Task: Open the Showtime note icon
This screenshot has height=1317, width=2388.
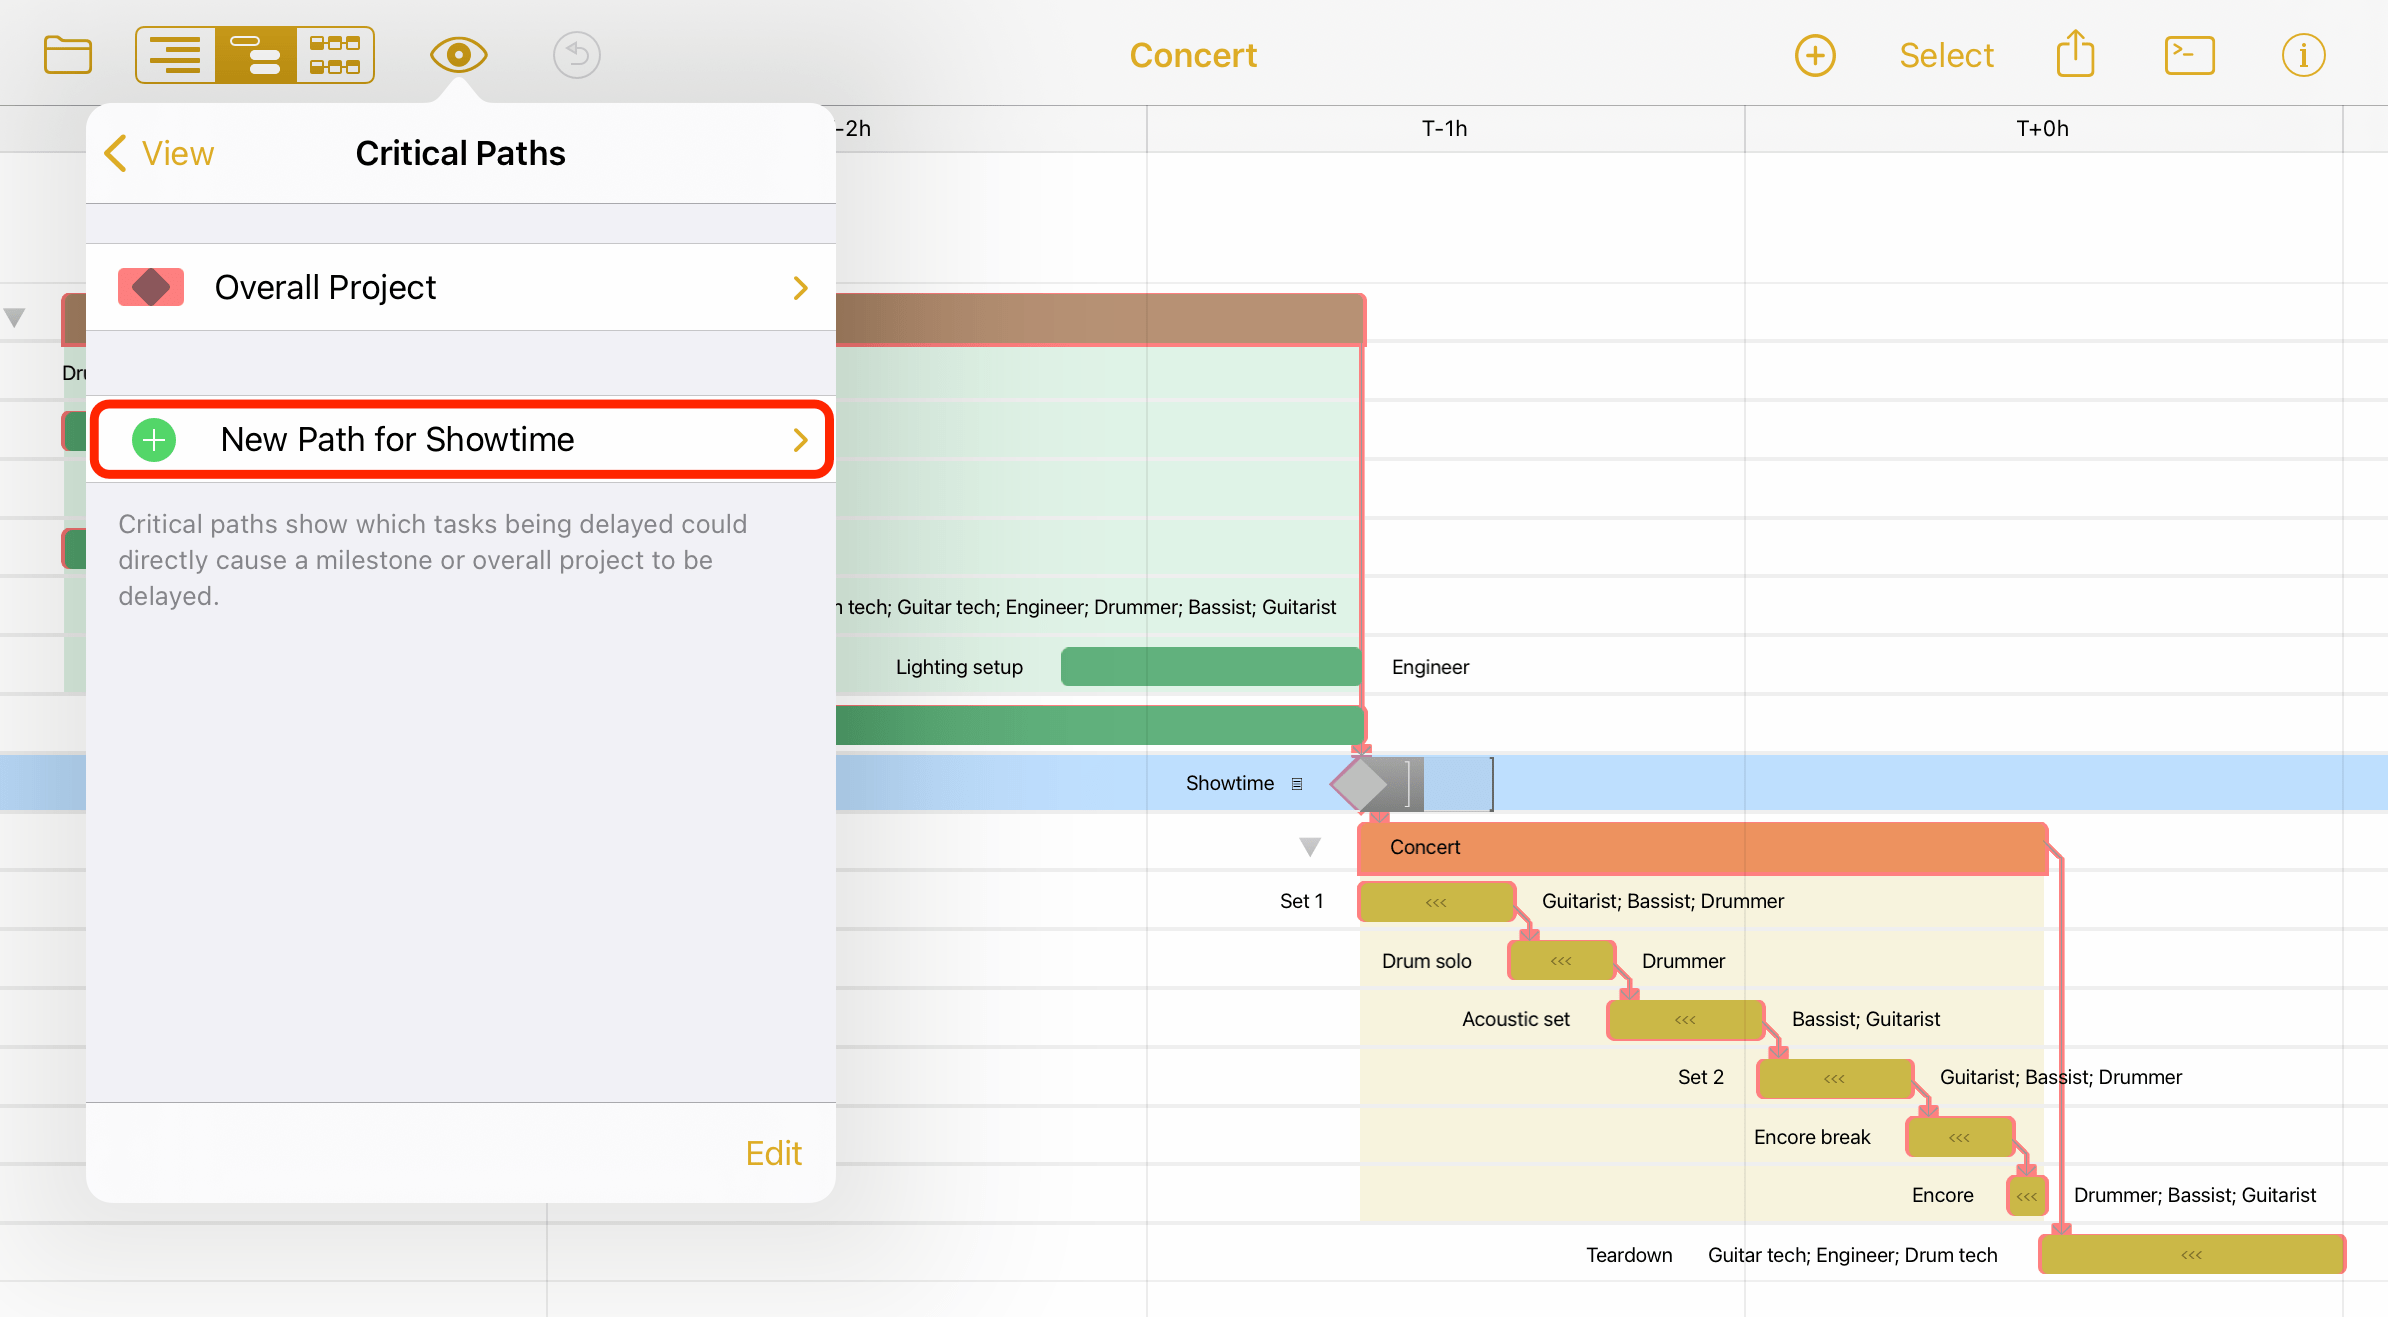Action: (x=1297, y=784)
